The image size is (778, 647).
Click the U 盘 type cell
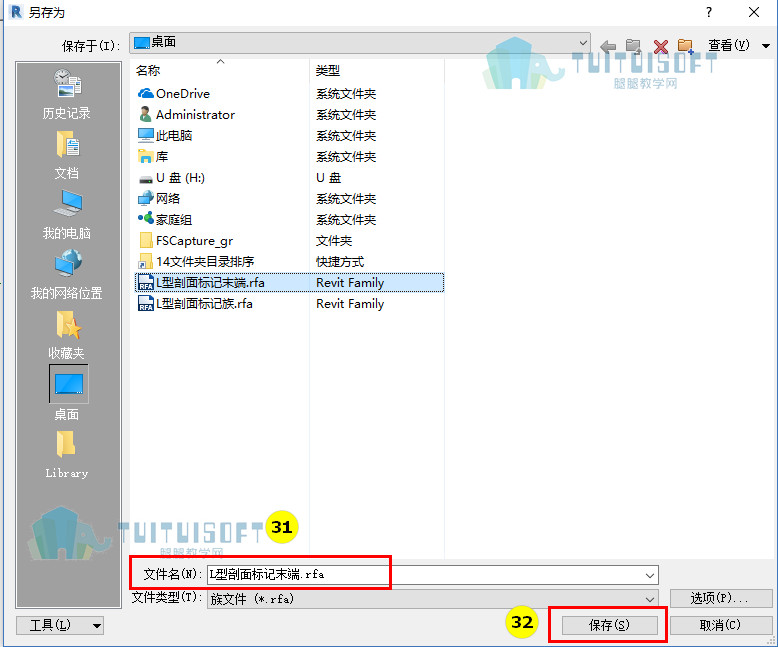(x=328, y=178)
